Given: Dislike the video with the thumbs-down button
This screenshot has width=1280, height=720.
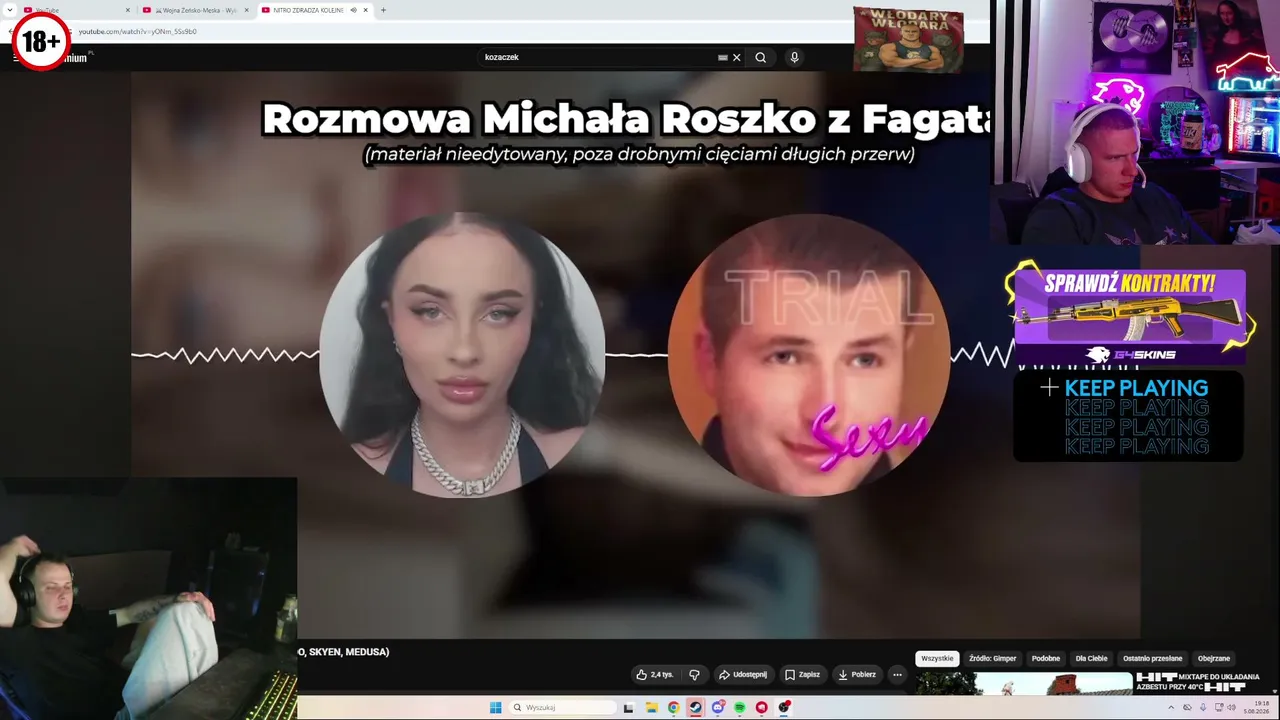Looking at the screenshot, I should click(x=694, y=674).
